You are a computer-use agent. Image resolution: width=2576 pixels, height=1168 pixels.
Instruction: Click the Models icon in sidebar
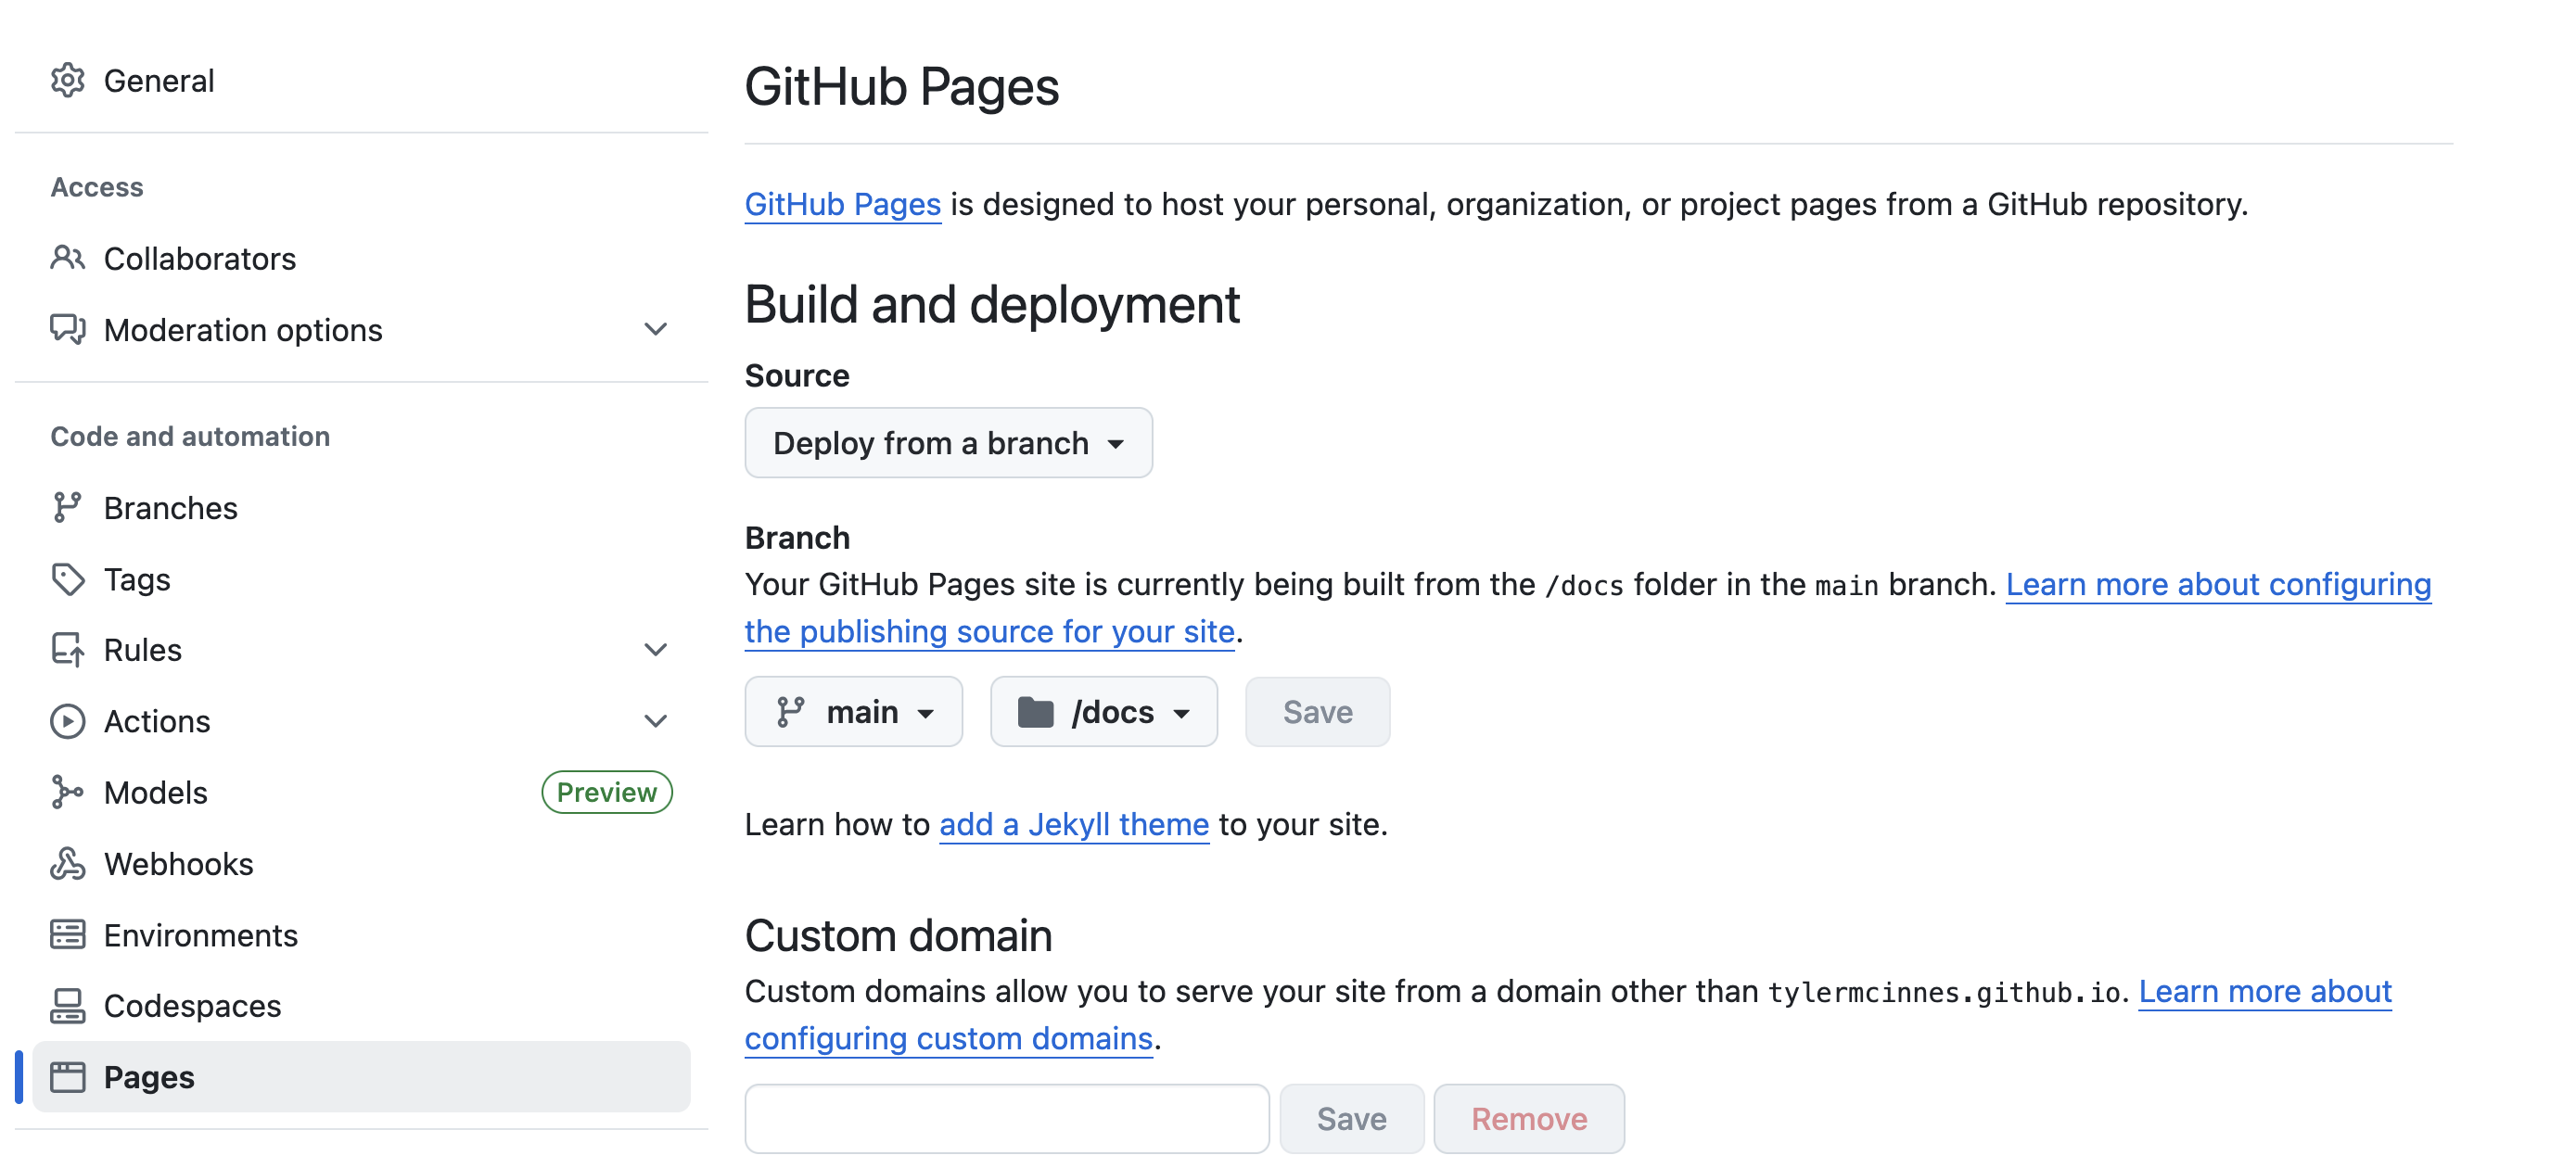67,792
